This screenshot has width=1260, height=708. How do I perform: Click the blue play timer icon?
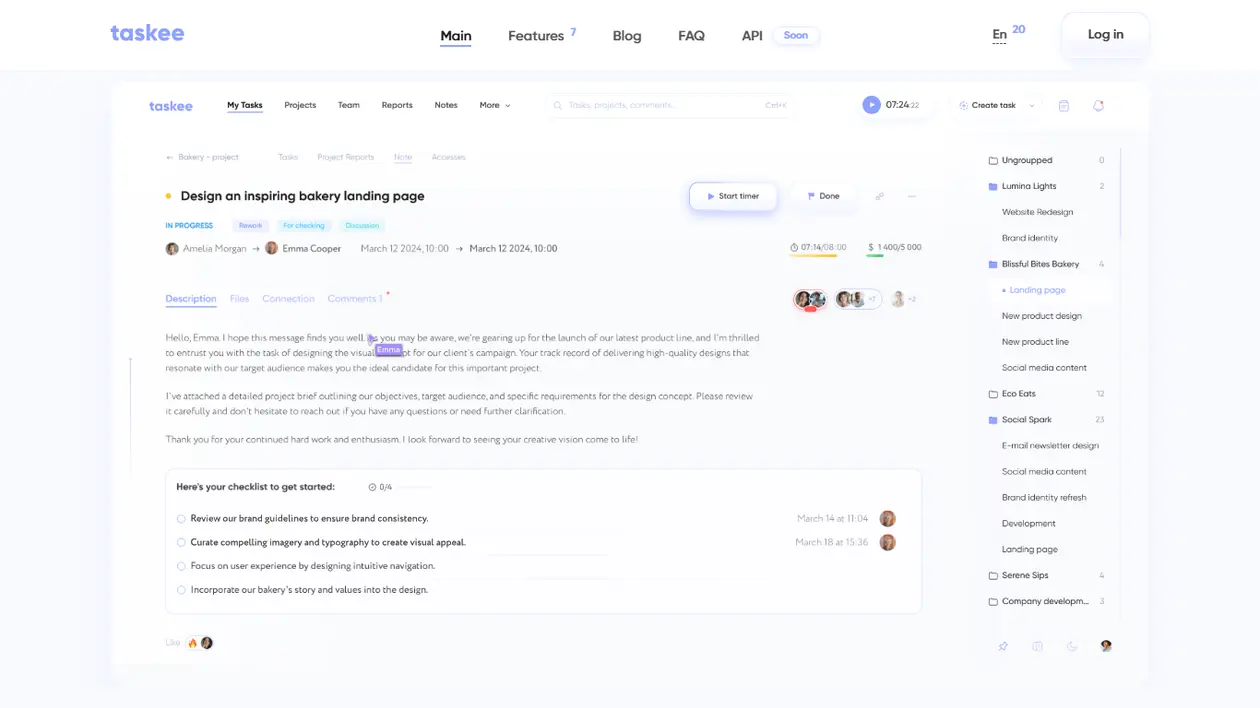pyautogui.click(x=871, y=105)
